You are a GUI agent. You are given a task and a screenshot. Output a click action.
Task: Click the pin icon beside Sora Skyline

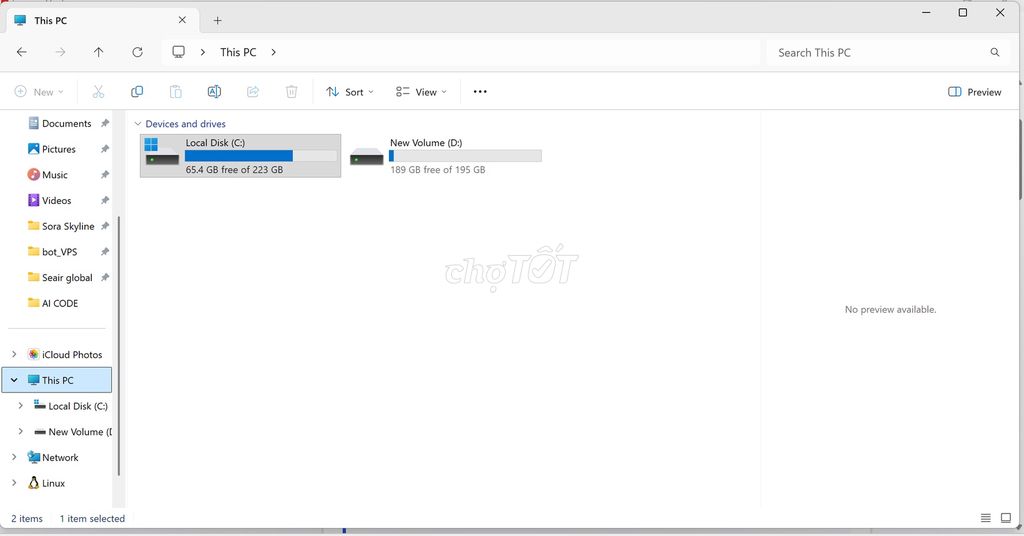point(104,226)
